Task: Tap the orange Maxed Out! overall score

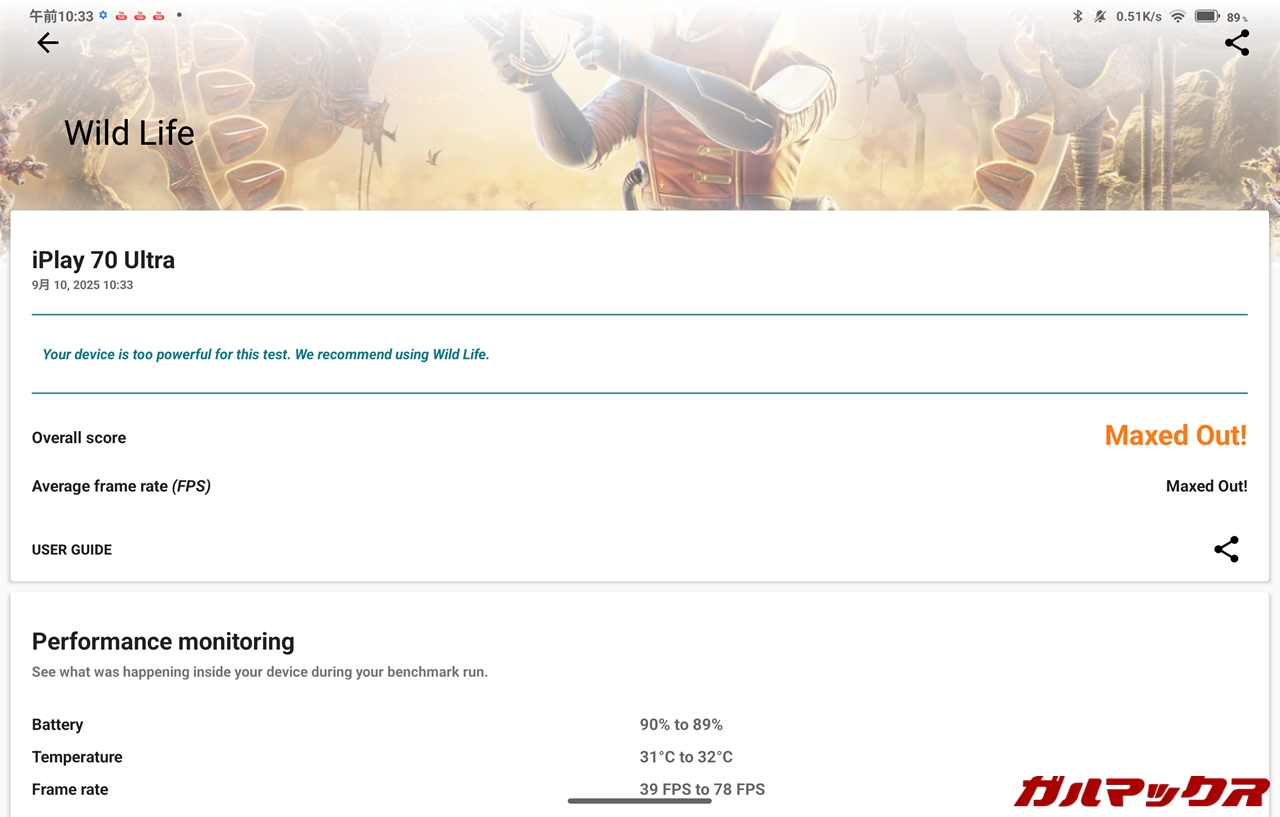Action: point(1175,436)
